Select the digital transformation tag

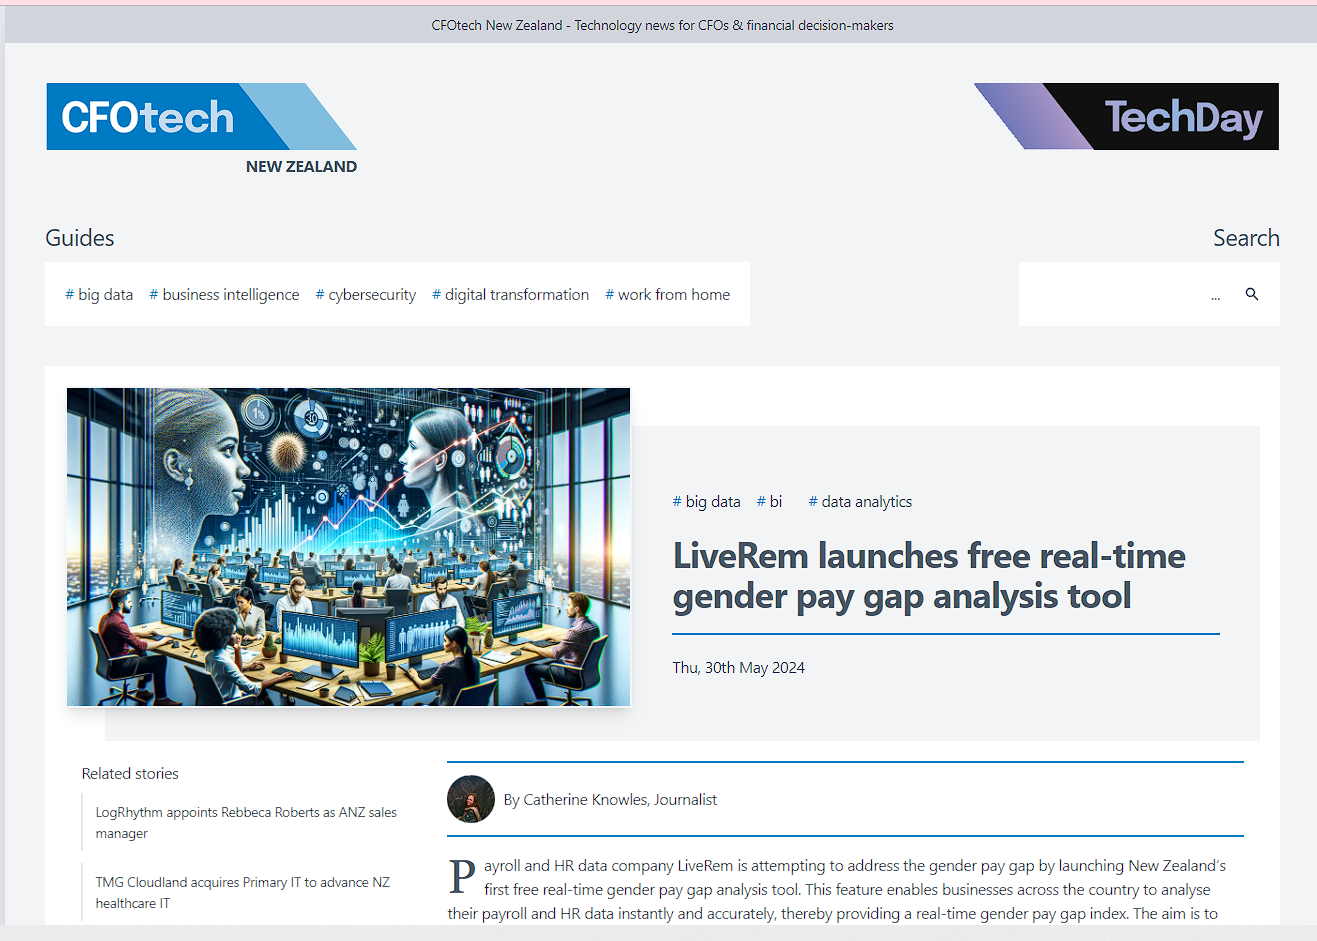510,294
